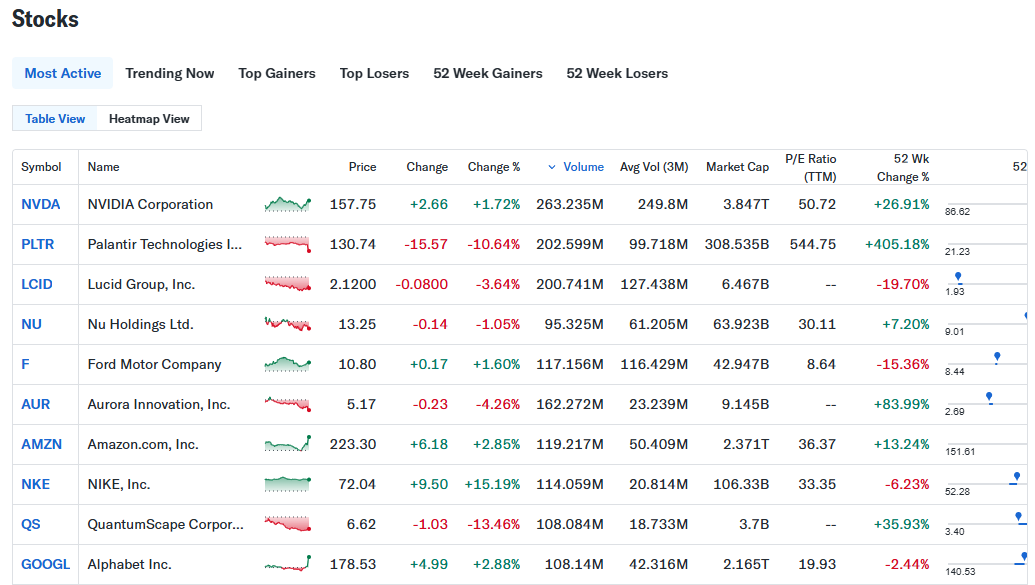Image resolution: width=1035 pixels, height=585 pixels.
Task: Click the Alphabet Inc. name
Action: click(129, 564)
